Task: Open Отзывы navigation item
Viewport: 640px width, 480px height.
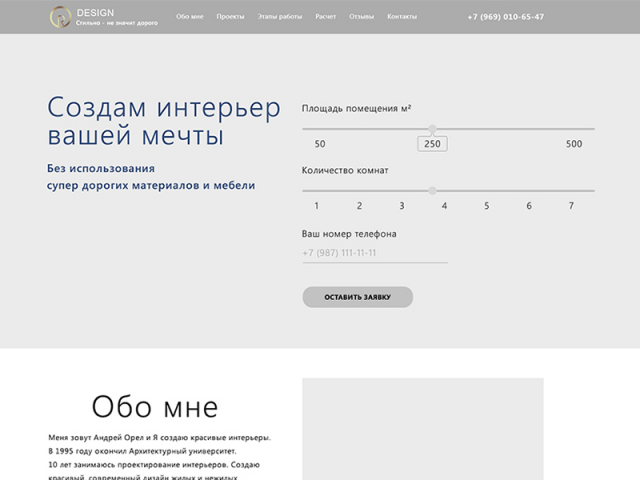Action: coord(362,17)
